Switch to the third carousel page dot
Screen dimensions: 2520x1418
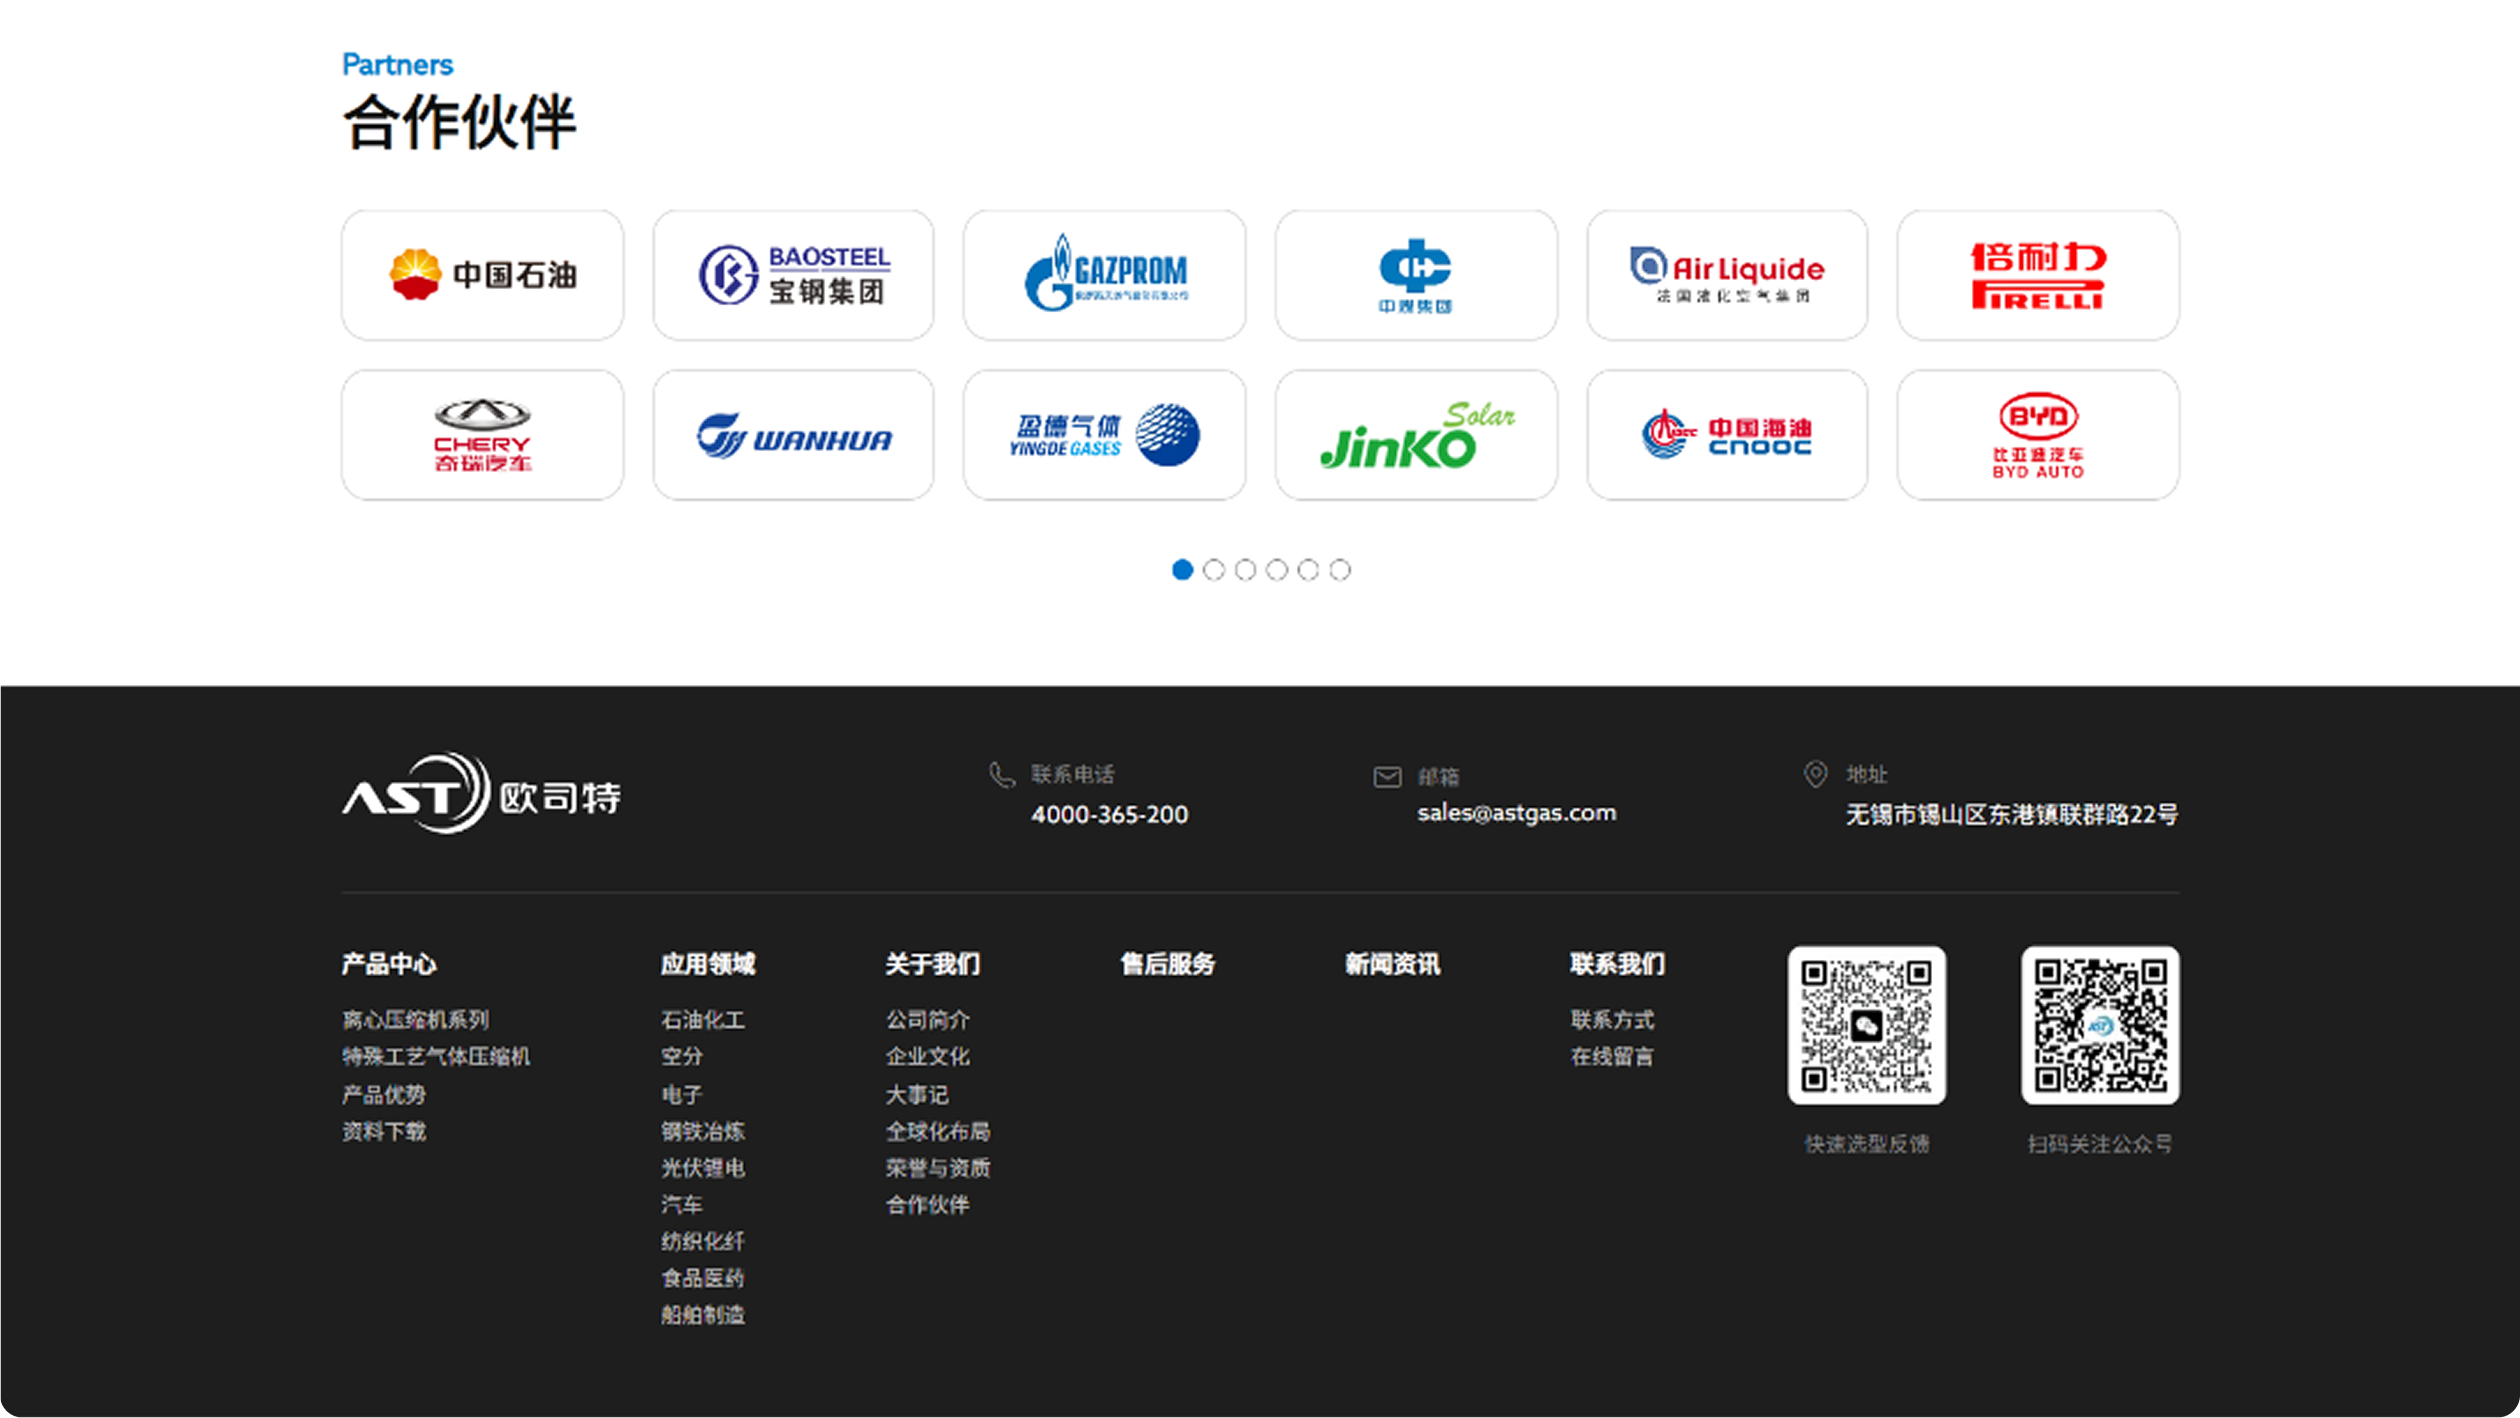point(1246,569)
